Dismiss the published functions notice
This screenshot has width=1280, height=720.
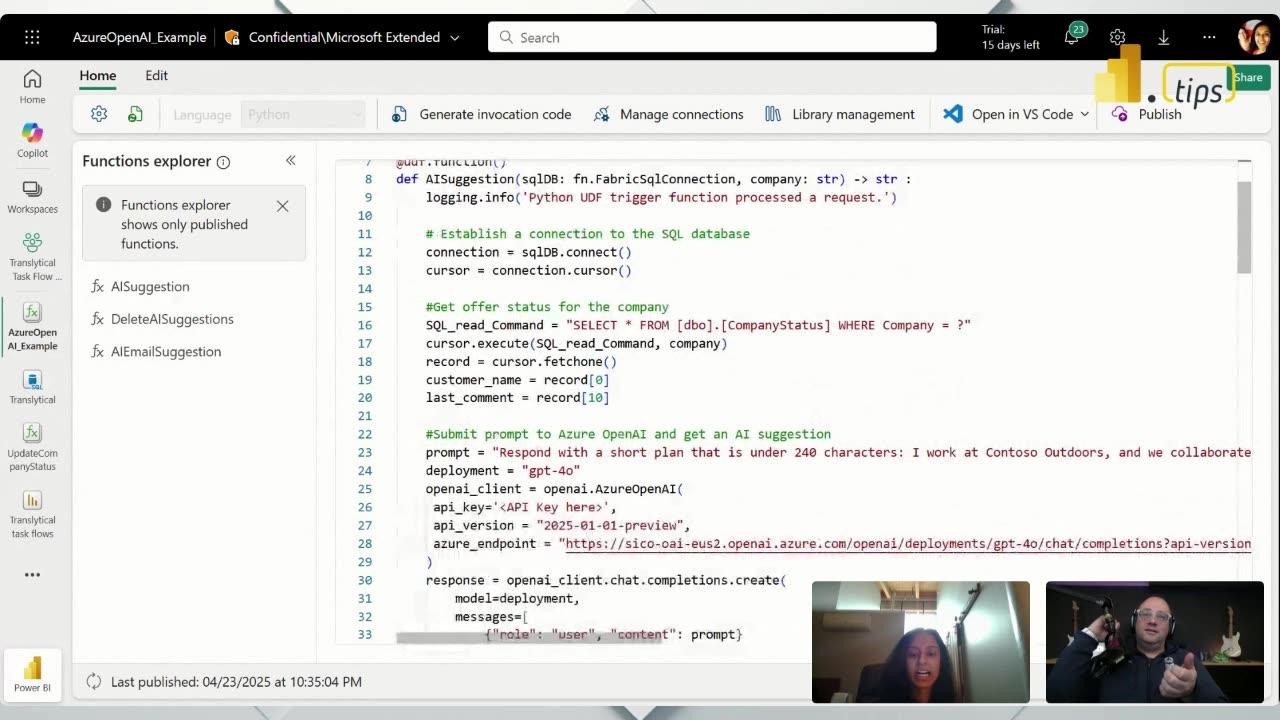[282, 206]
